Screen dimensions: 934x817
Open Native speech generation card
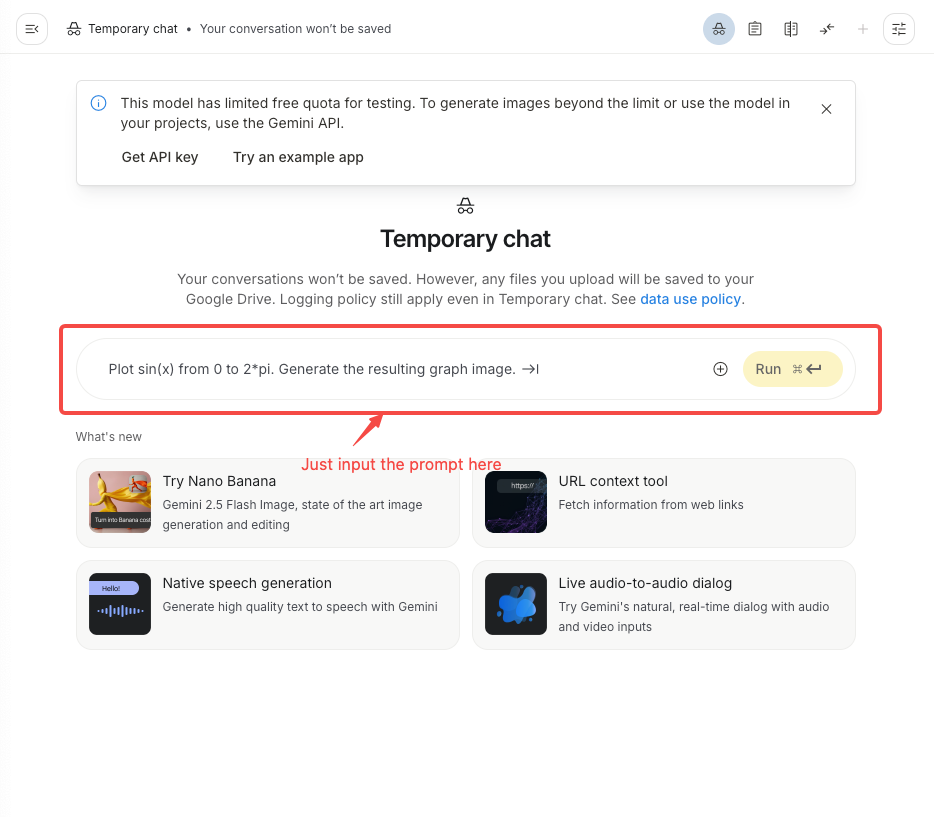pyautogui.click(x=267, y=604)
